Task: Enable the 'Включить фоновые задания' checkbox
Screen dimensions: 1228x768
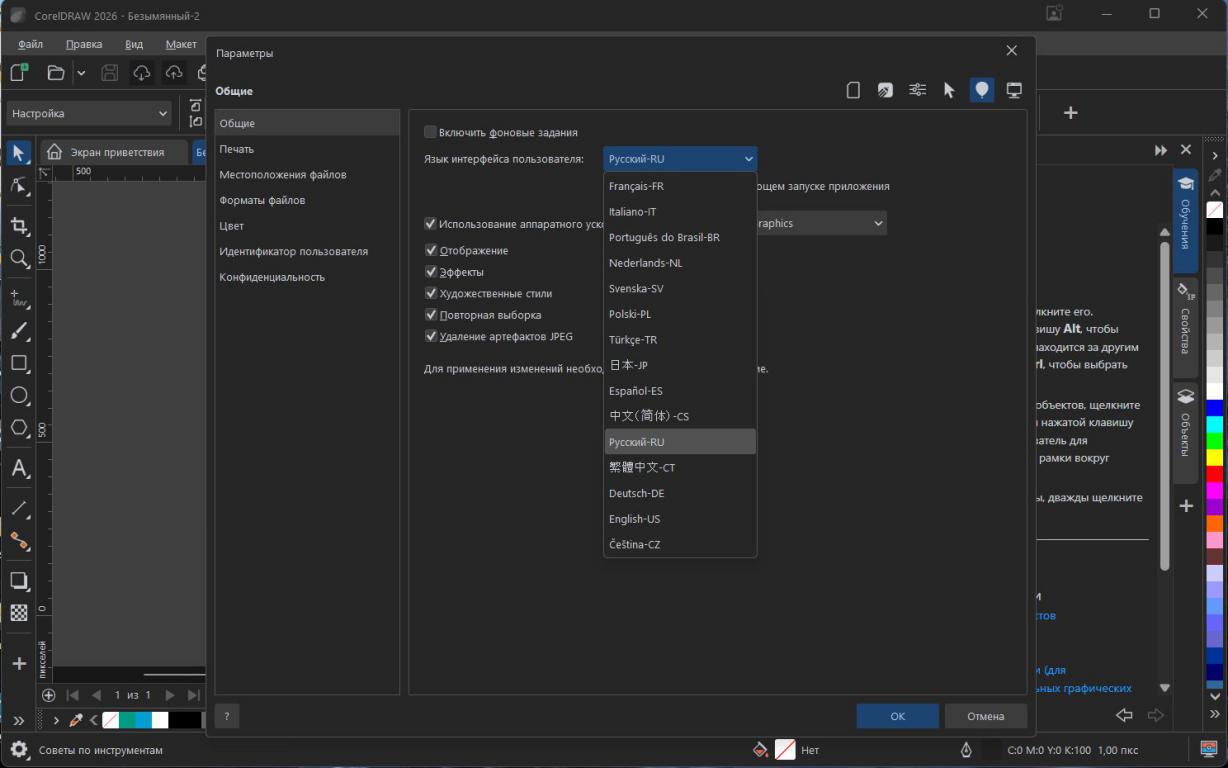Action: tap(431, 132)
